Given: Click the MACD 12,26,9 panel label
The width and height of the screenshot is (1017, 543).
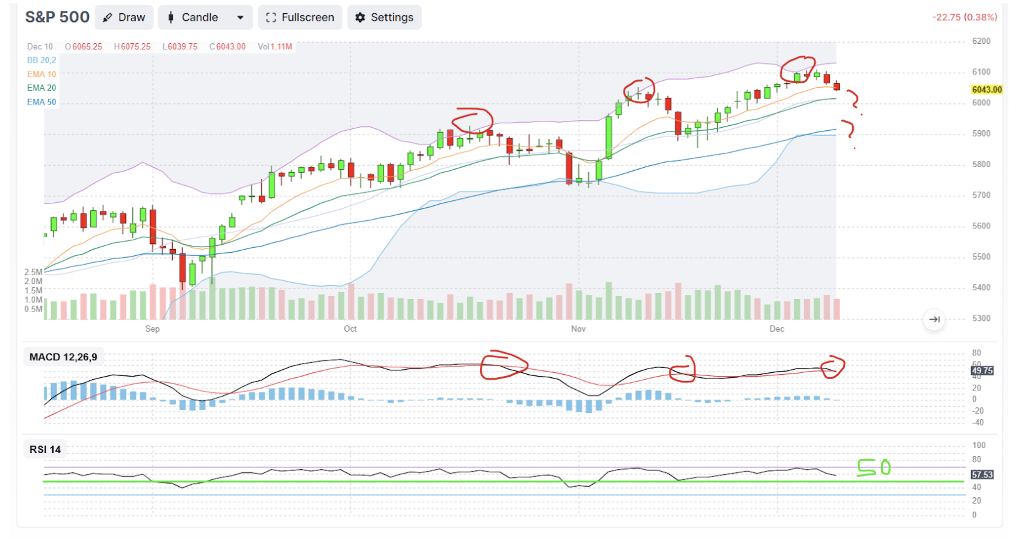Looking at the screenshot, I should tap(63, 357).
